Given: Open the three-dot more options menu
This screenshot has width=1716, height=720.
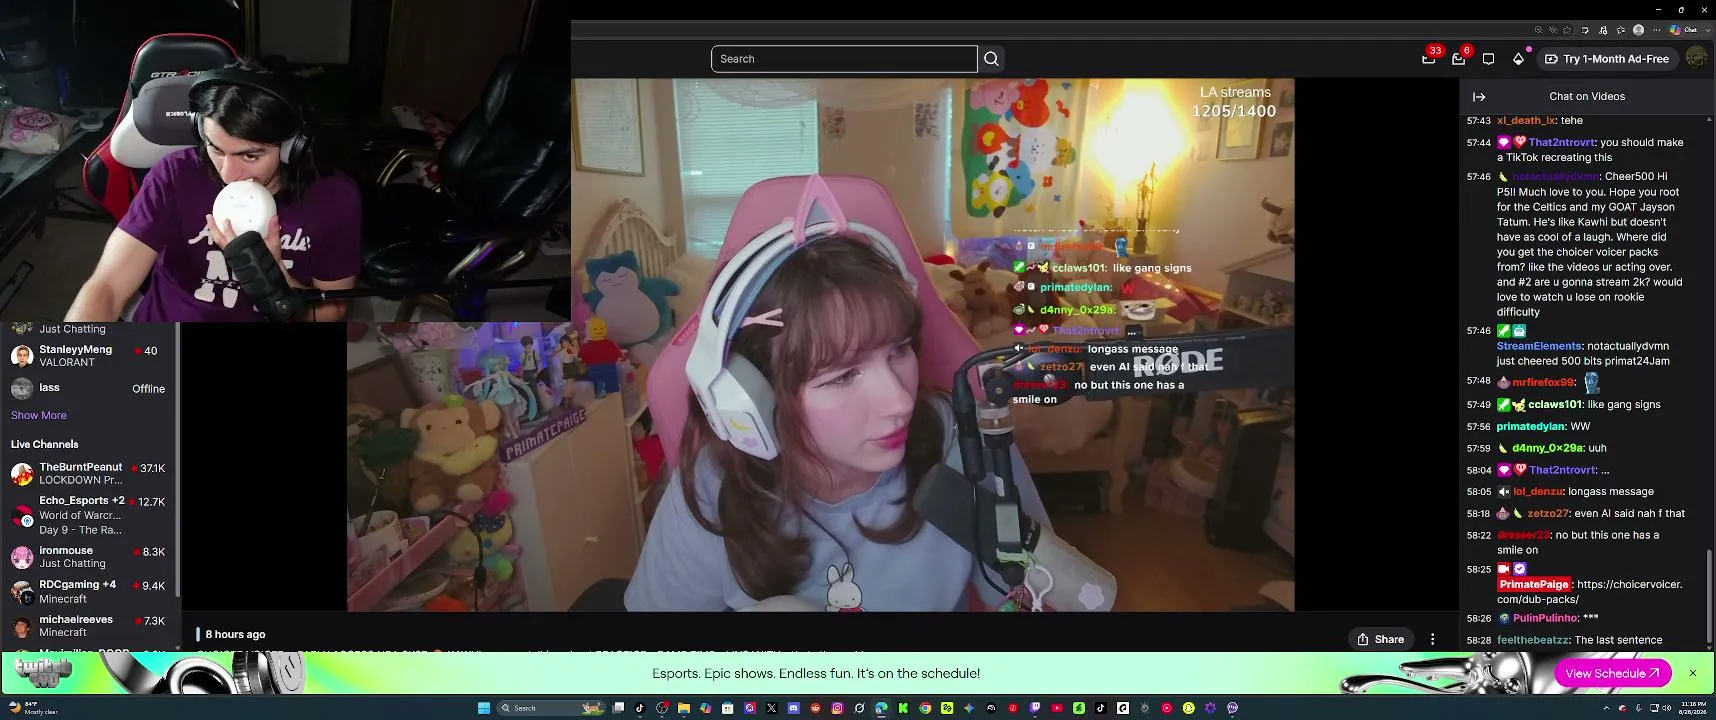Looking at the screenshot, I should coord(1432,639).
